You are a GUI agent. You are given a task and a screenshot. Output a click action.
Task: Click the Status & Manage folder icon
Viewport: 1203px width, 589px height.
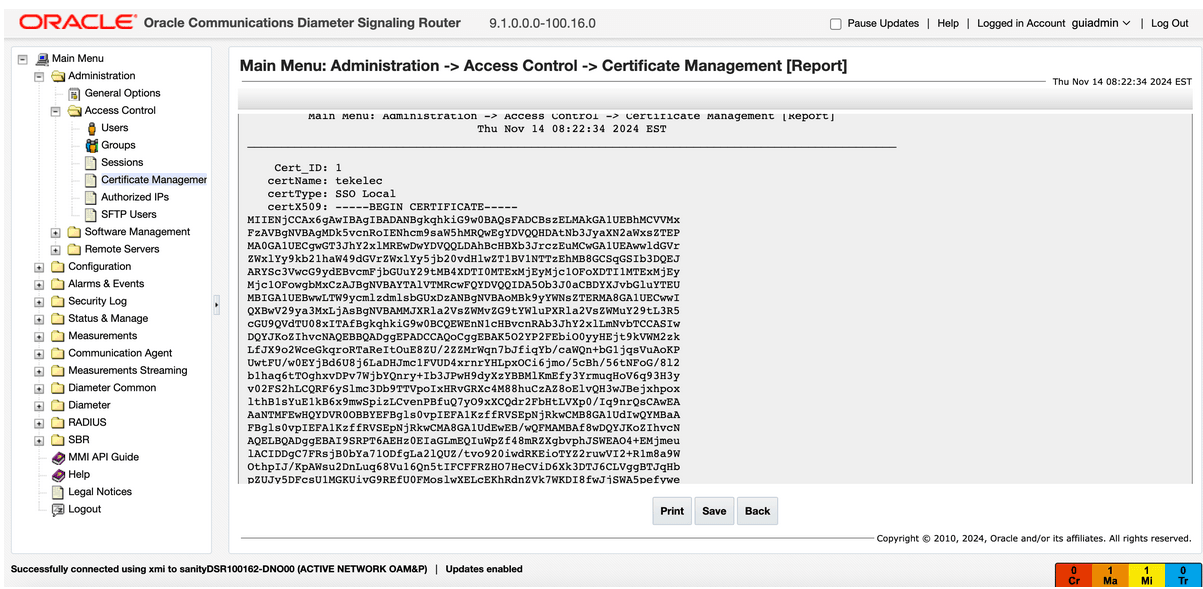tap(58, 319)
